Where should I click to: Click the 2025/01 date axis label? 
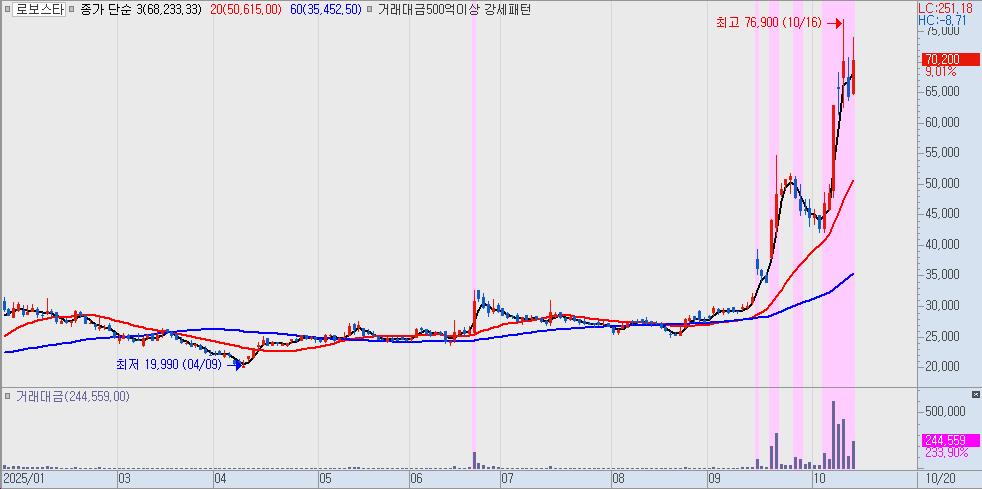(24, 479)
